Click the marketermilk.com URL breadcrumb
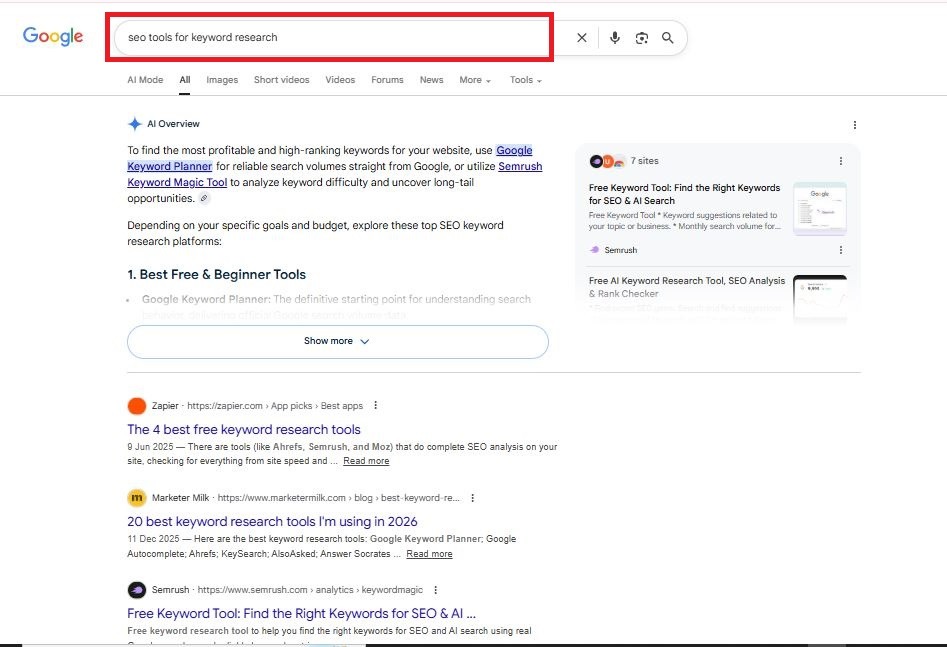 pyautogui.click(x=338, y=498)
